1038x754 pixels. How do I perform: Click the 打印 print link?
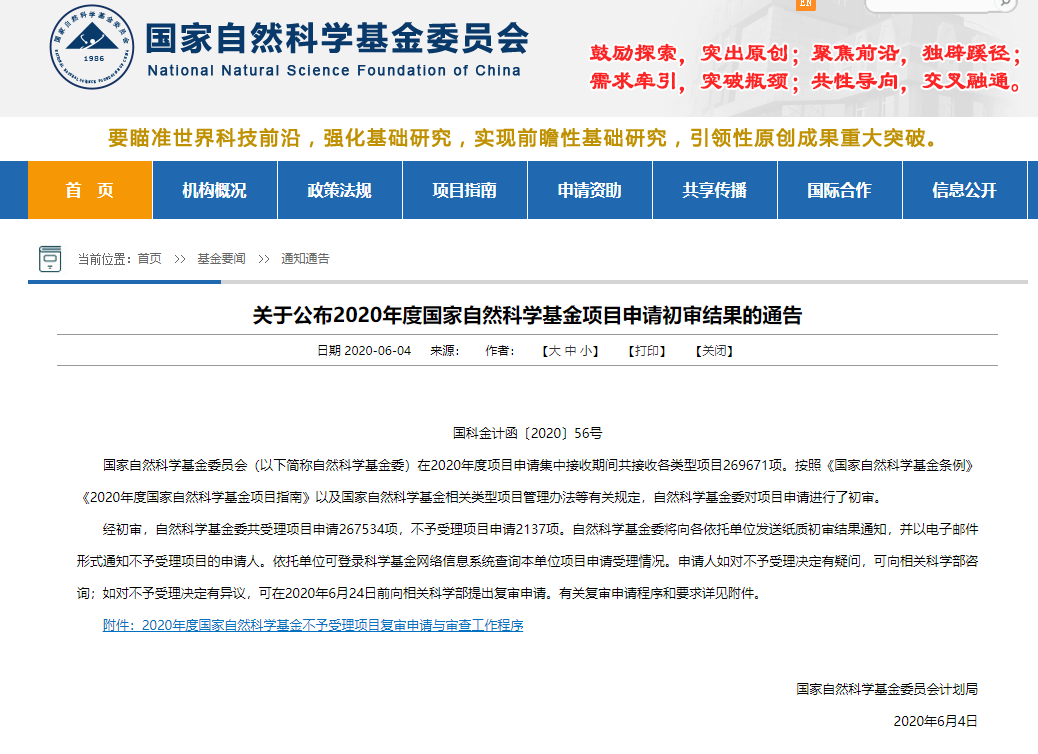click(x=647, y=351)
